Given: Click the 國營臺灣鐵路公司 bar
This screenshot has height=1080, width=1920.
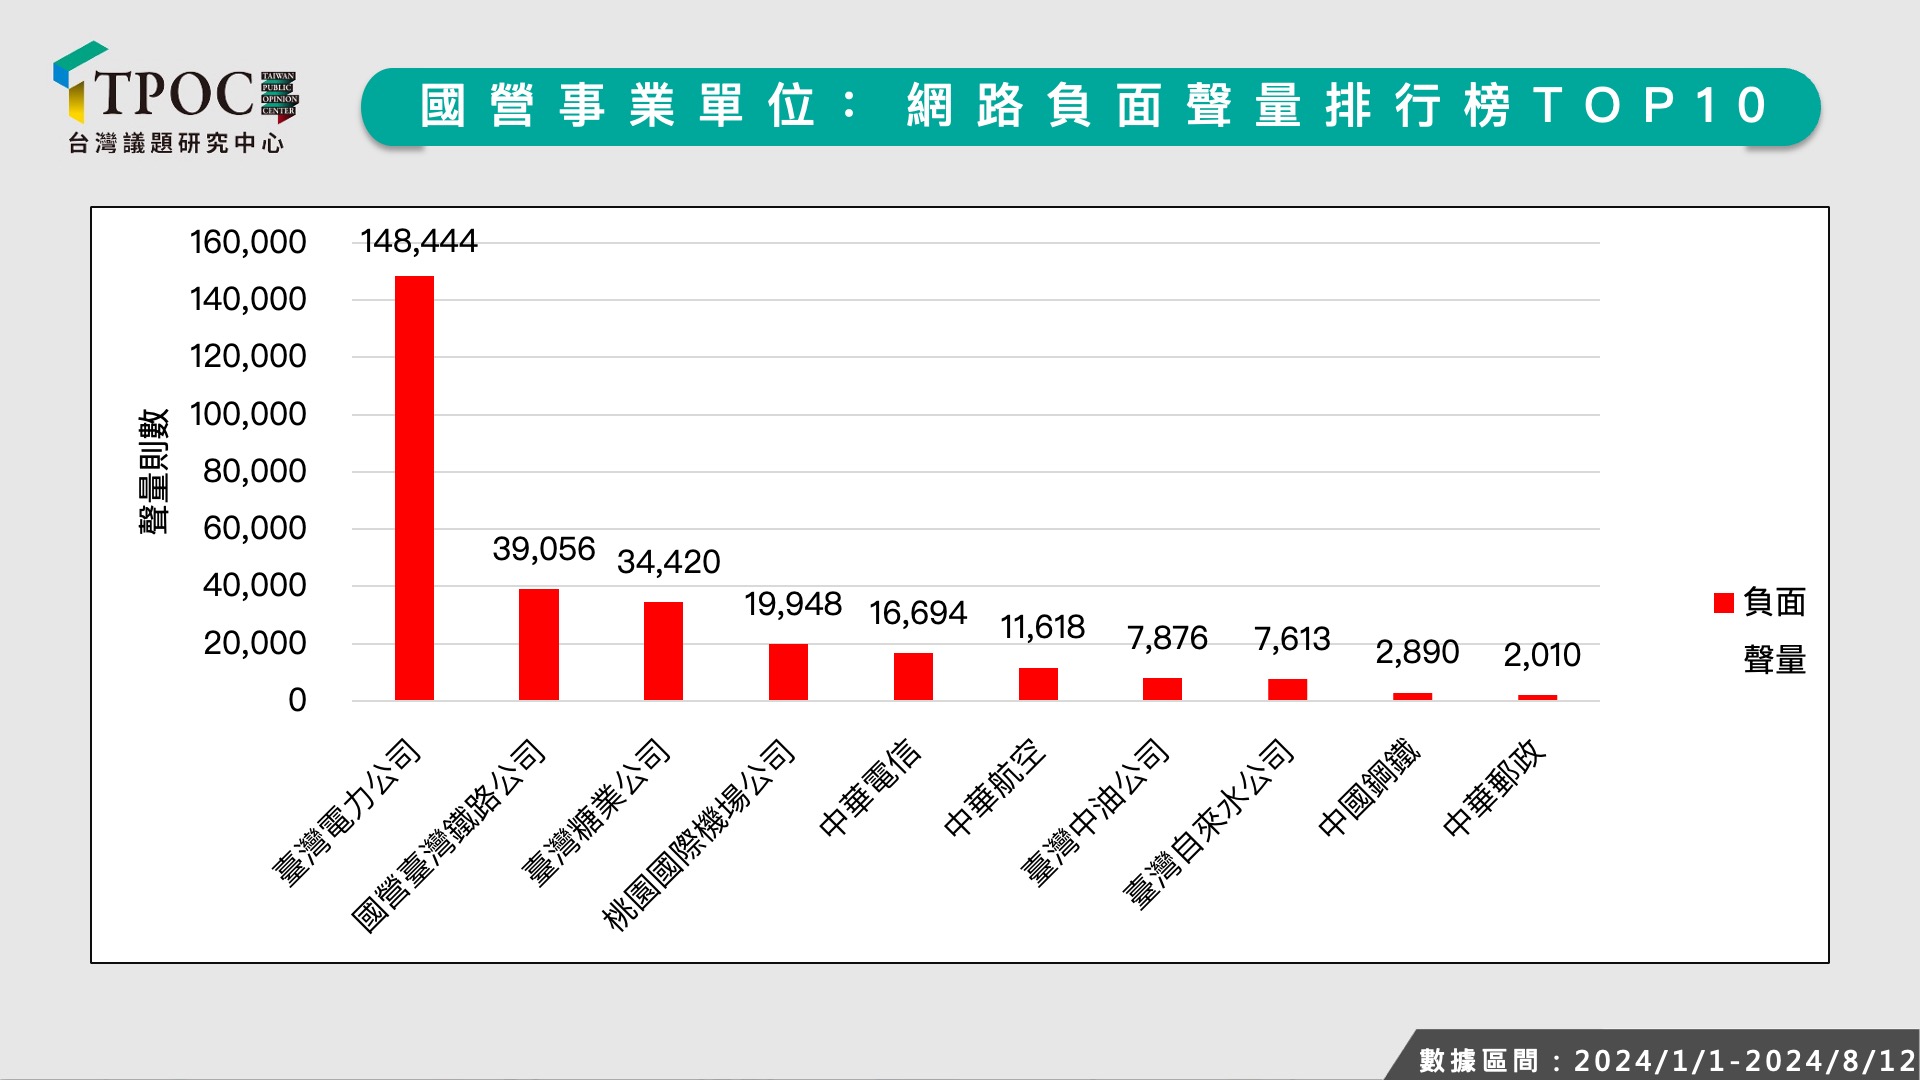Looking at the screenshot, I should click(539, 644).
